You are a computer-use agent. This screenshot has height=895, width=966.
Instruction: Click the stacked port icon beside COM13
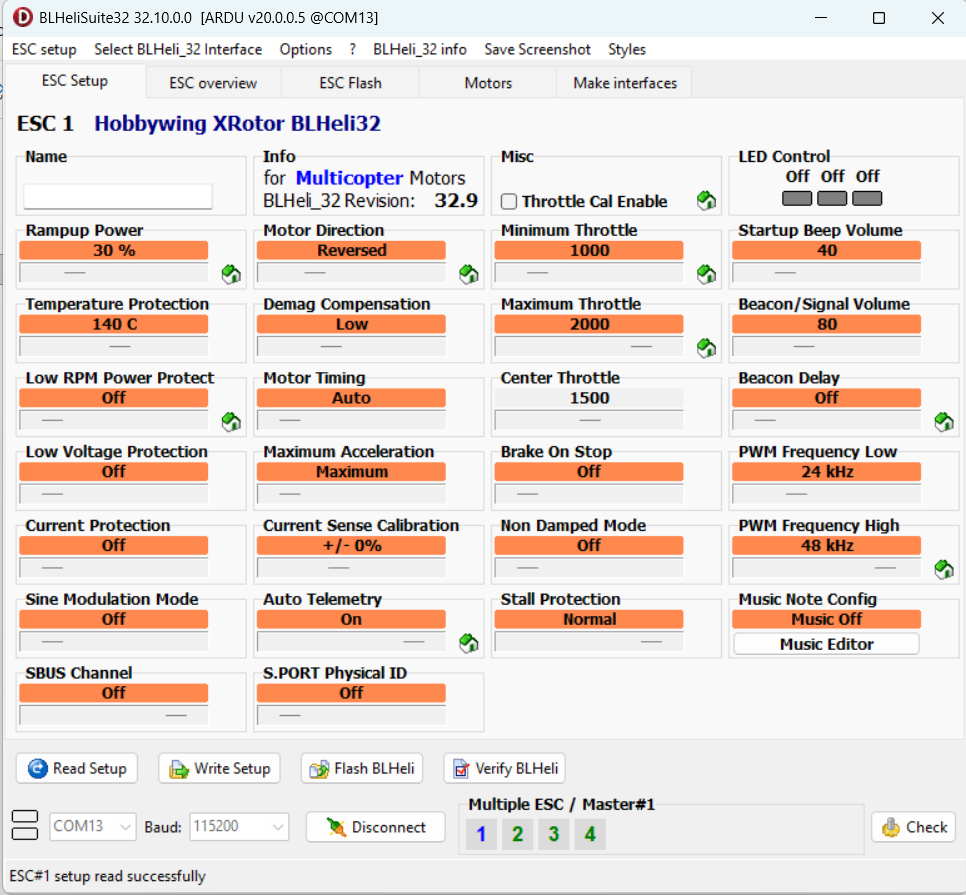25,825
